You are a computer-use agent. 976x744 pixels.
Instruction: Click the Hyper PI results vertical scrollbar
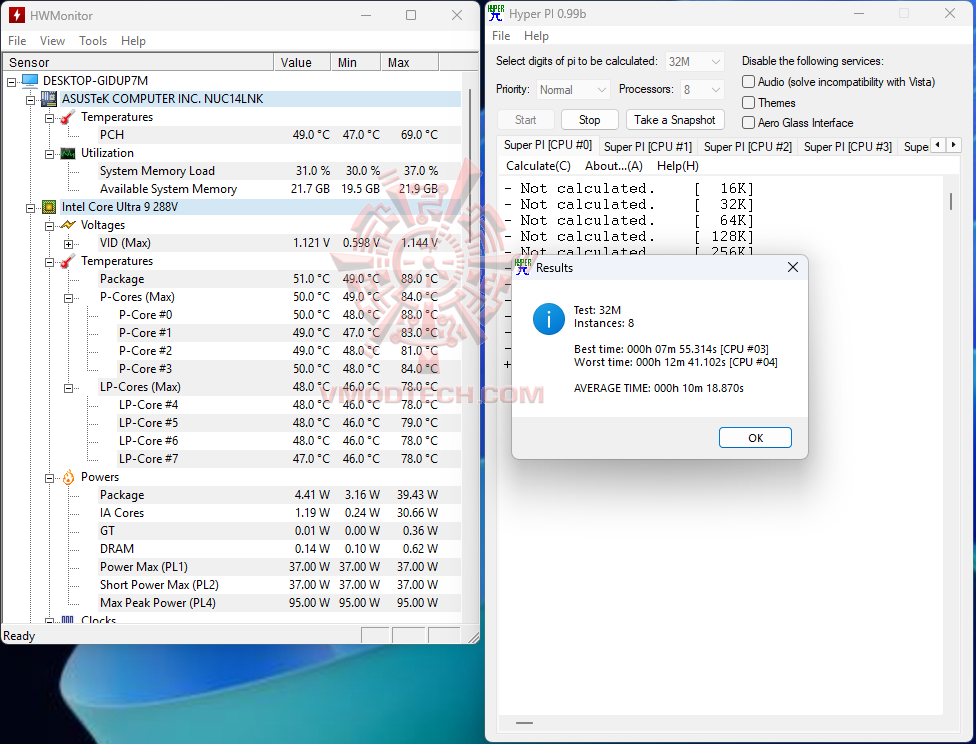(950, 201)
